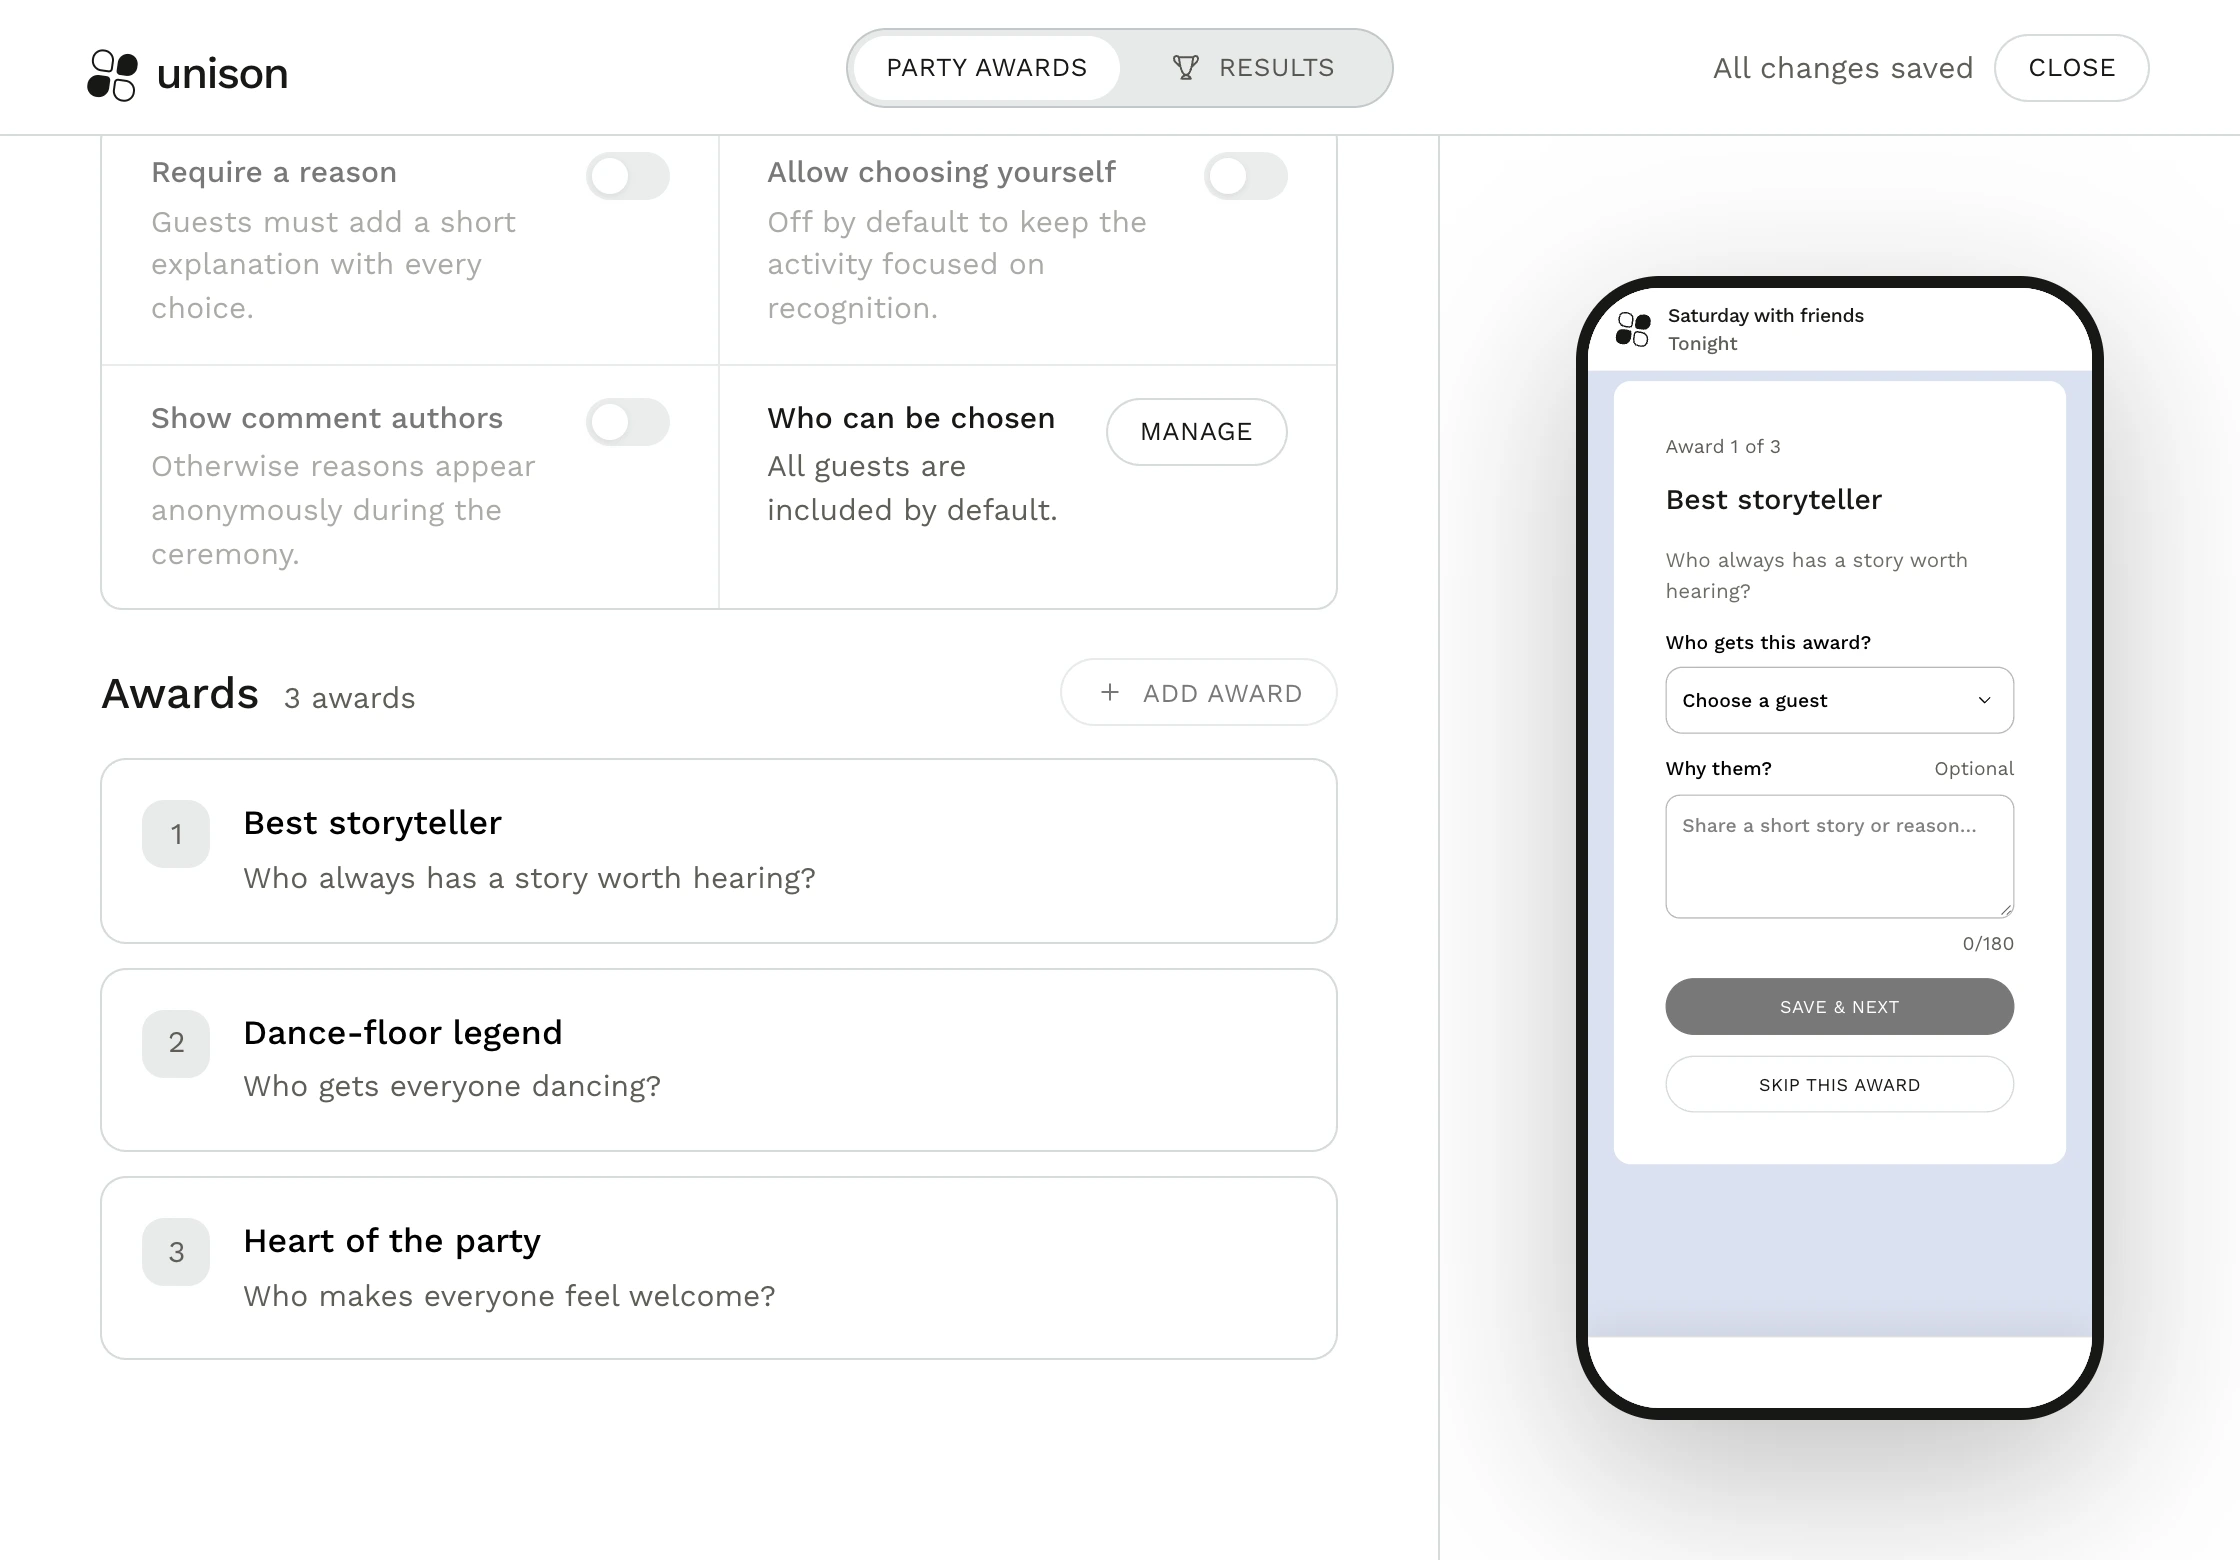Click the unison logo in phone preview

click(1633, 329)
